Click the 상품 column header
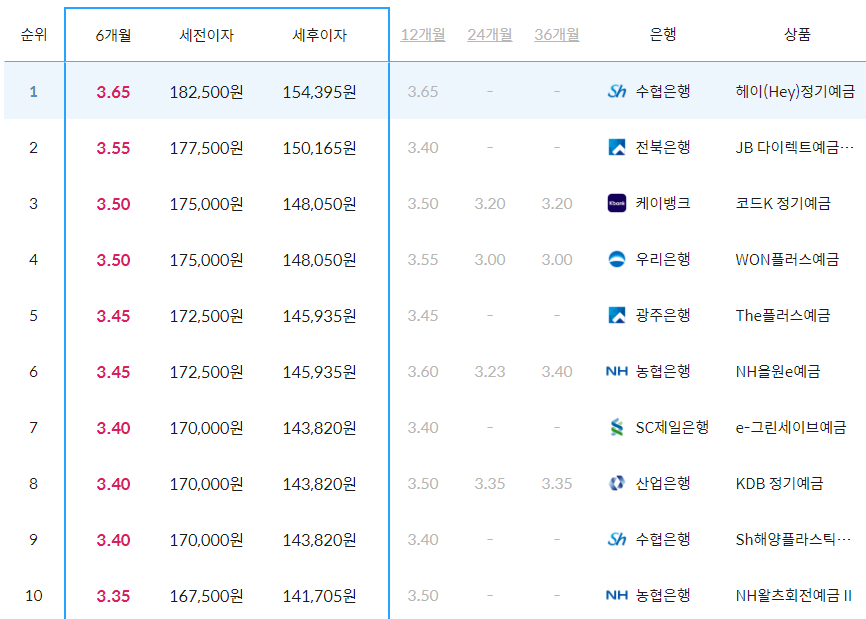 point(797,34)
